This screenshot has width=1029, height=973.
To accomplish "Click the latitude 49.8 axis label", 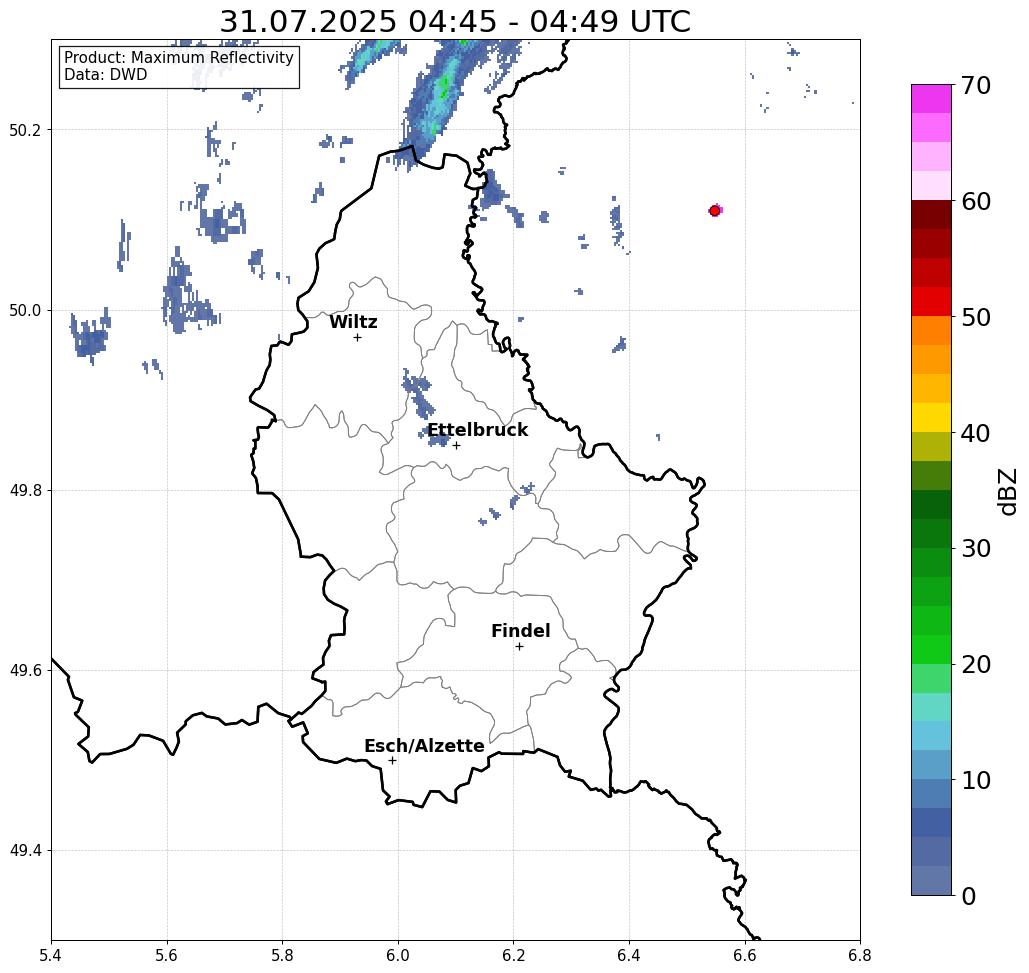I will (x=25, y=490).
